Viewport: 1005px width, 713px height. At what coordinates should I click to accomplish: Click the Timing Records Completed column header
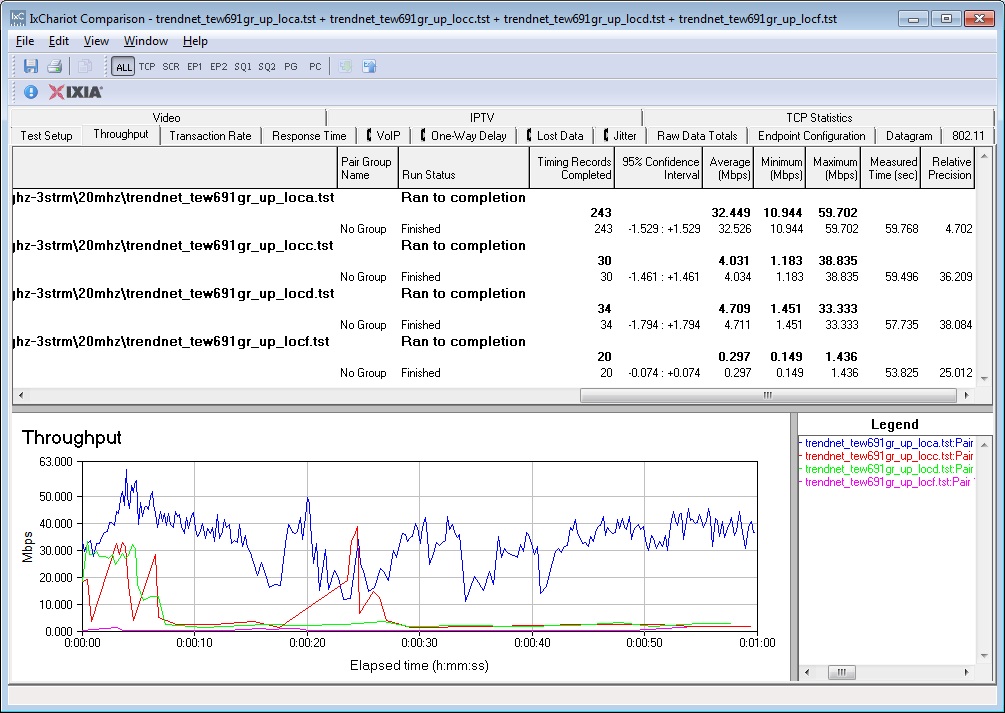[572, 168]
